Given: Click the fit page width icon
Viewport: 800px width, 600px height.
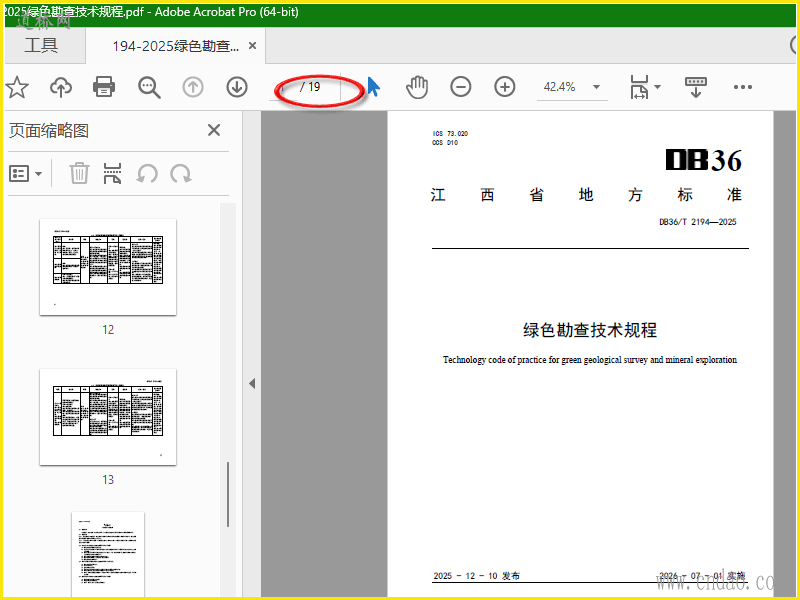Looking at the screenshot, I should click(x=639, y=87).
